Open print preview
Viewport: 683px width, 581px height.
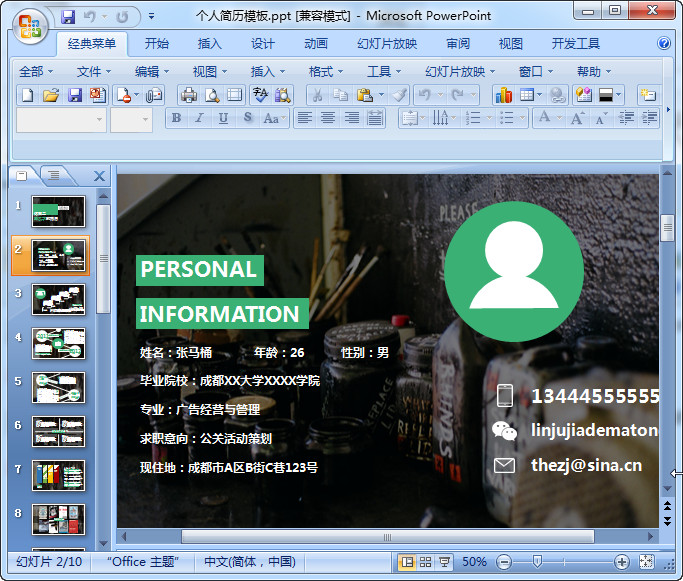pyautogui.click(x=212, y=95)
